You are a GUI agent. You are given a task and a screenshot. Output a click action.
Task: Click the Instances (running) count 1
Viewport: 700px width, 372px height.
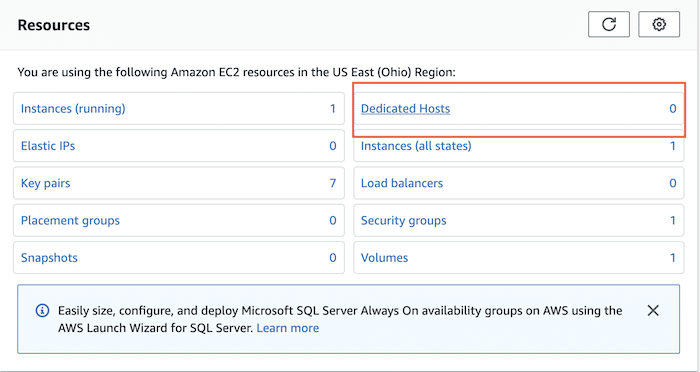pyautogui.click(x=333, y=109)
